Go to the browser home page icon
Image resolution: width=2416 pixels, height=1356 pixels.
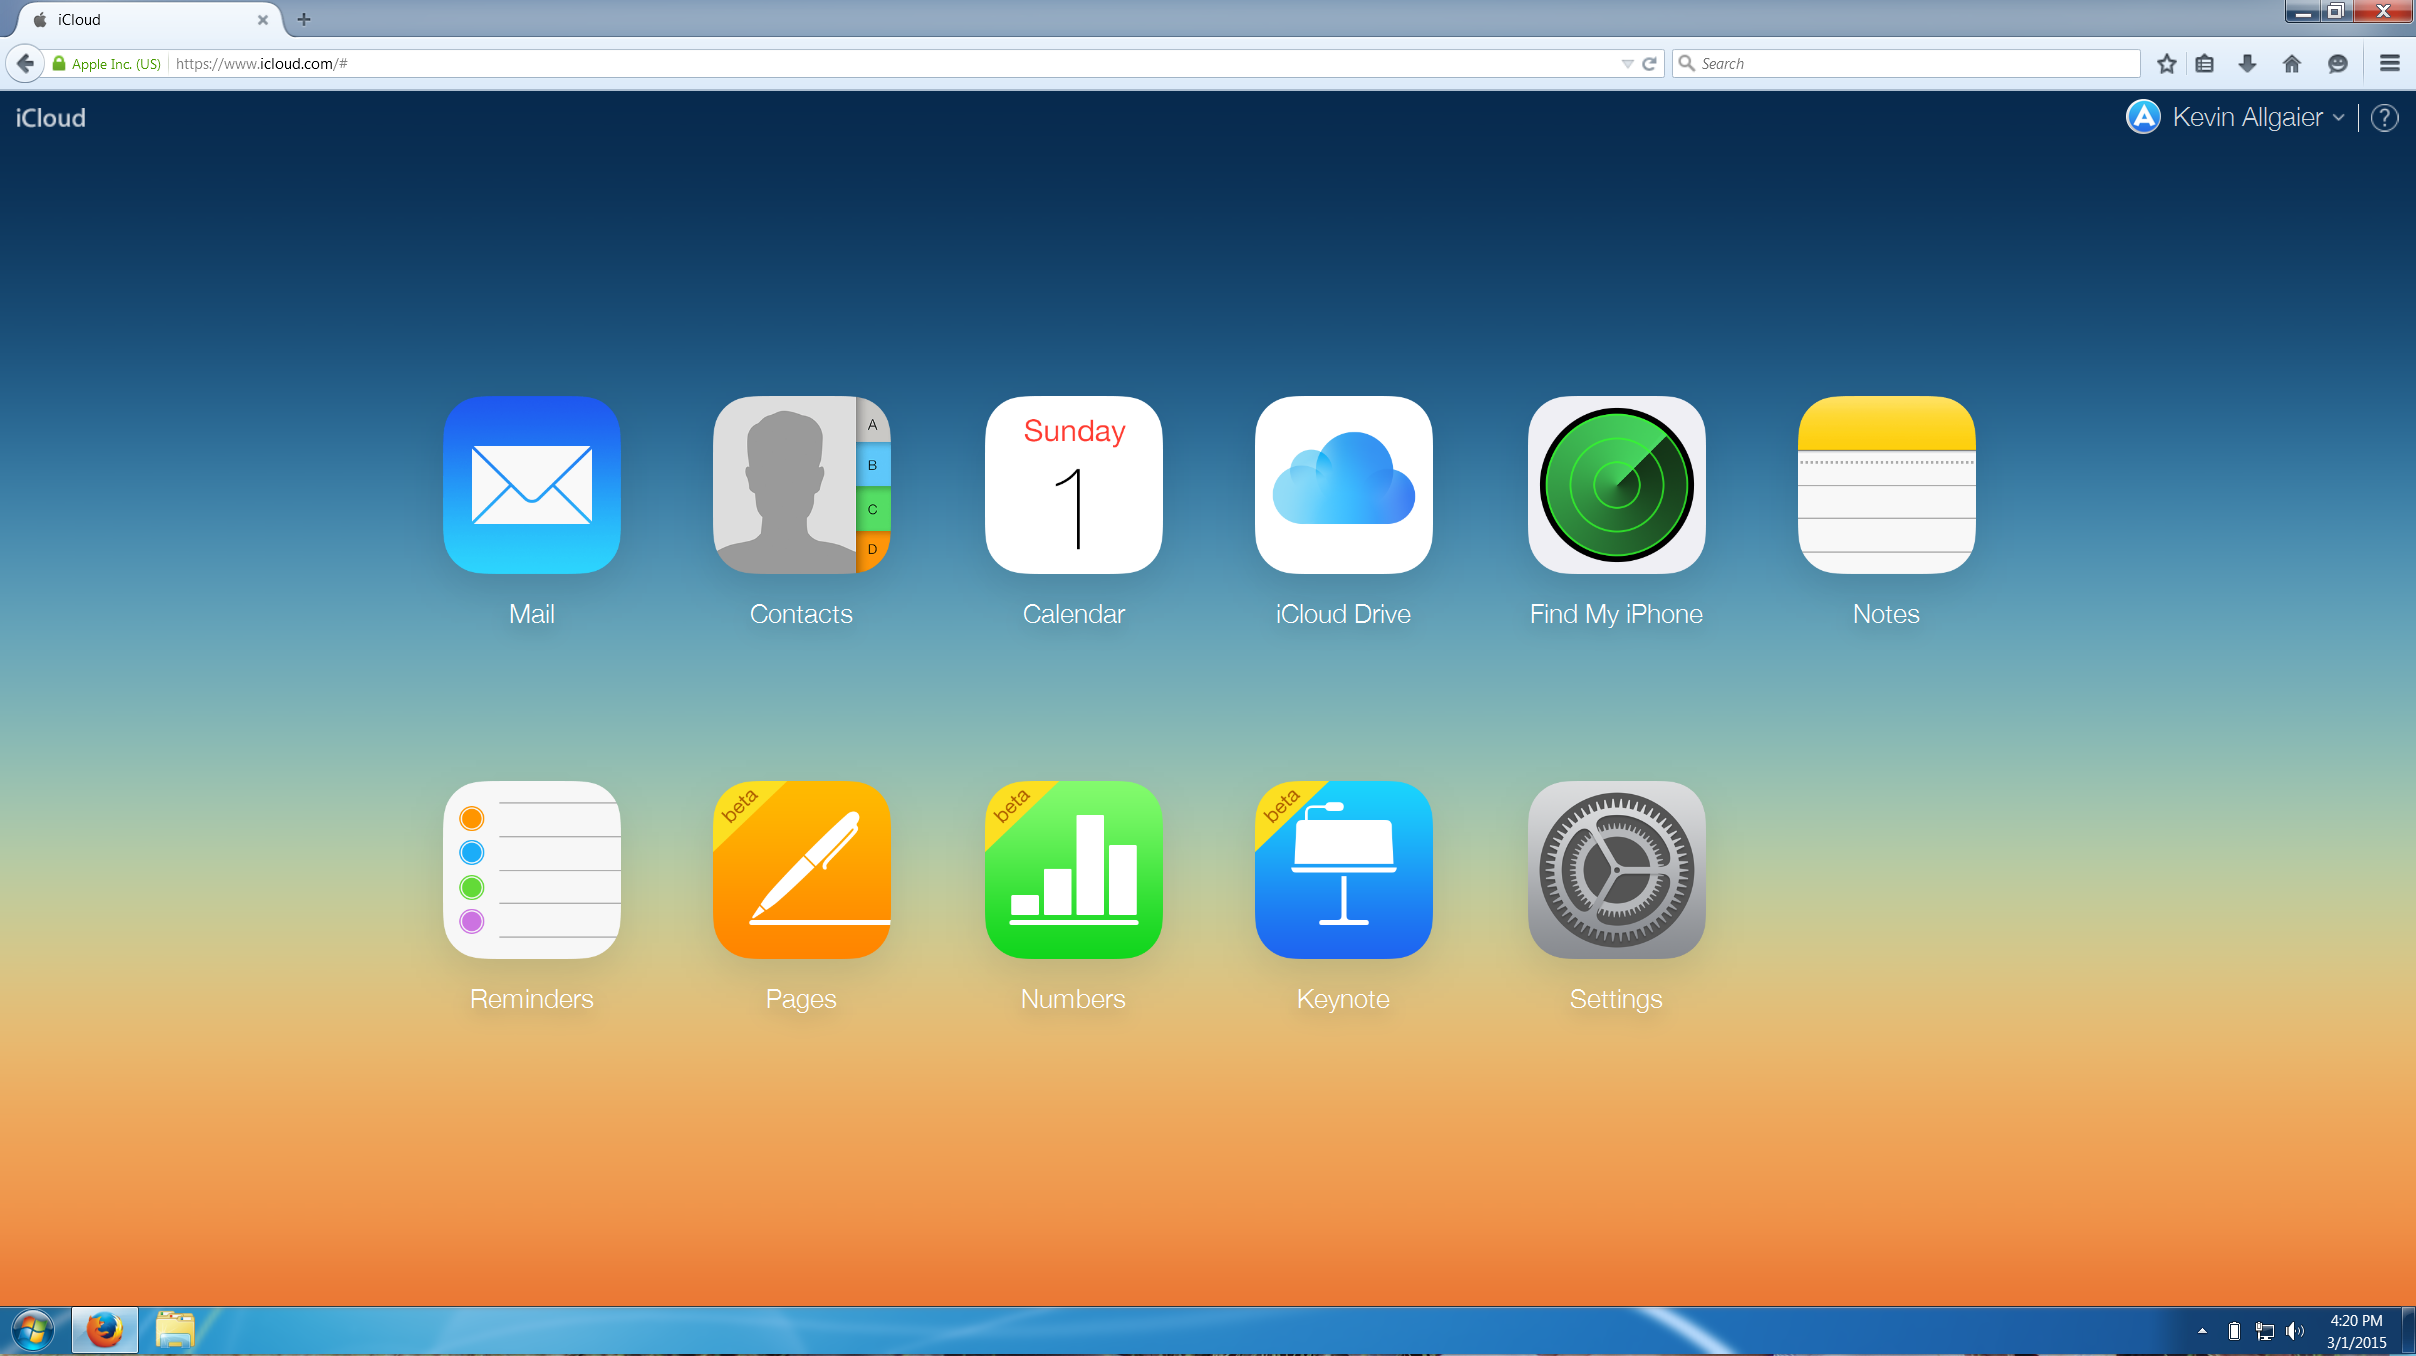(2293, 63)
